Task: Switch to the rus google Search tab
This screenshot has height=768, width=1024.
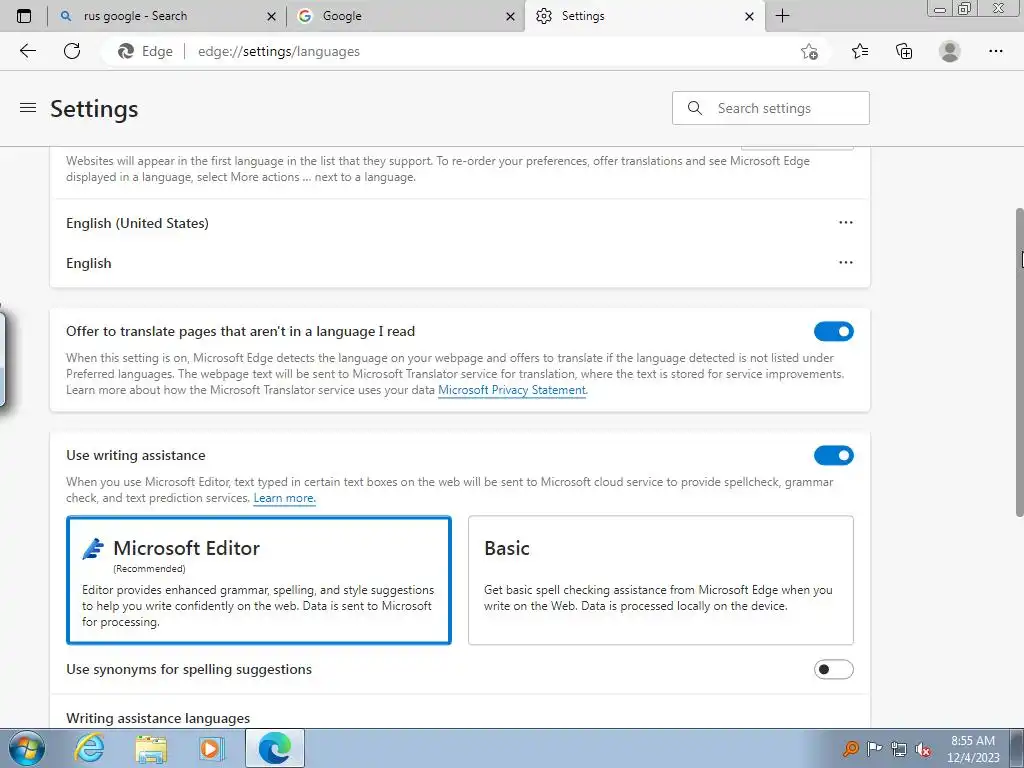Action: tap(167, 16)
